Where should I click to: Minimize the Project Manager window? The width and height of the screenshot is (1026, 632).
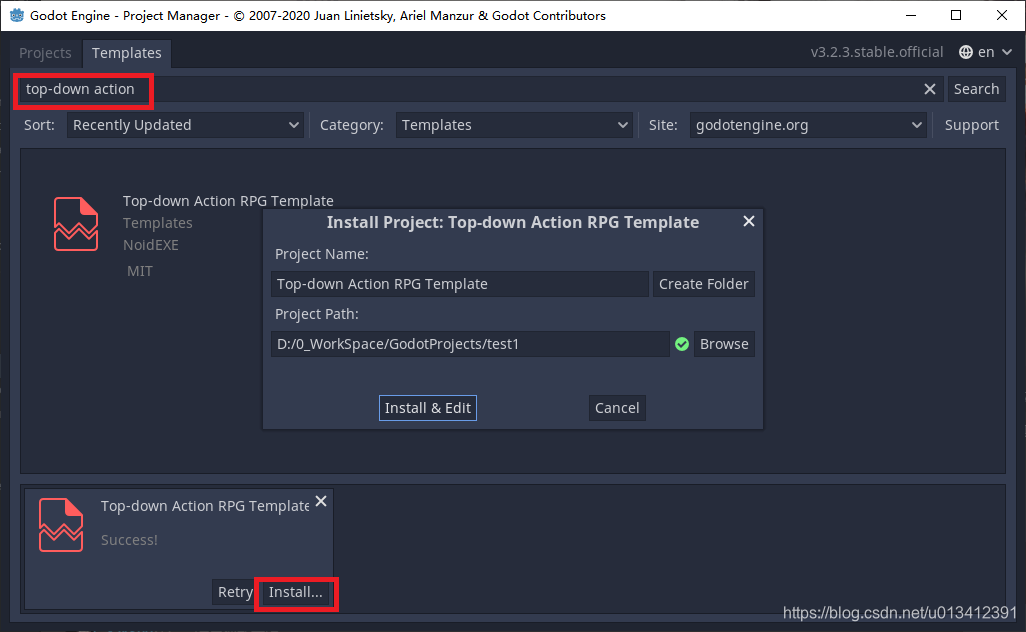(910, 15)
